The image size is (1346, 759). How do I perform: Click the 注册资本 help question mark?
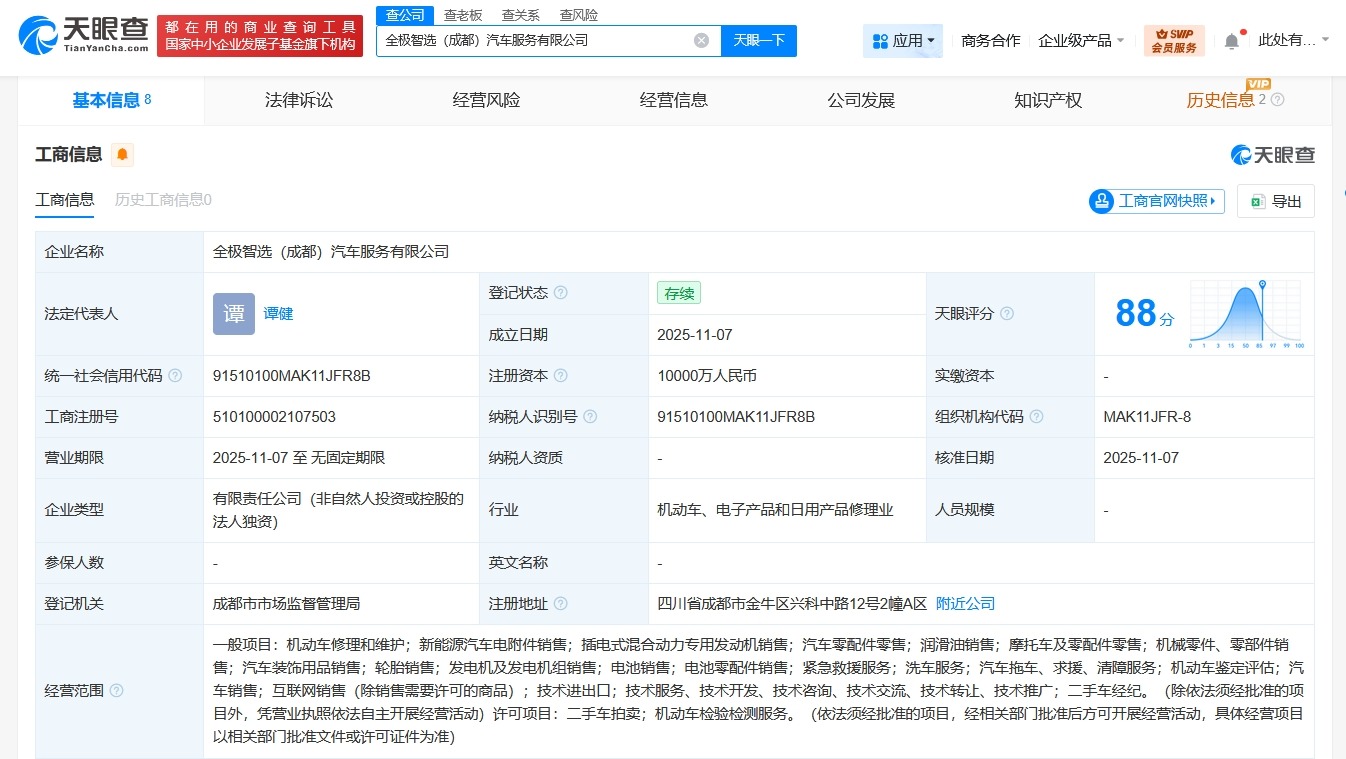pyautogui.click(x=561, y=375)
